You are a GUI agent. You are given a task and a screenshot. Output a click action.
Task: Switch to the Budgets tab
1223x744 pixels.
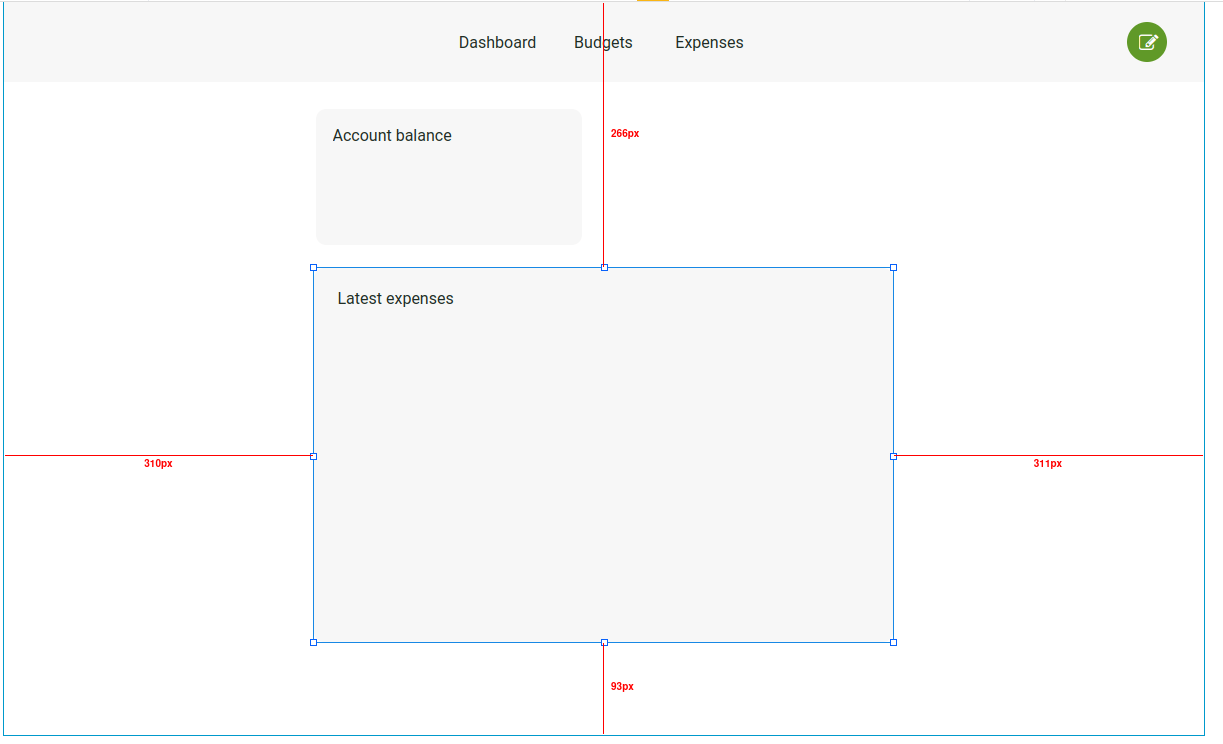[603, 42]
